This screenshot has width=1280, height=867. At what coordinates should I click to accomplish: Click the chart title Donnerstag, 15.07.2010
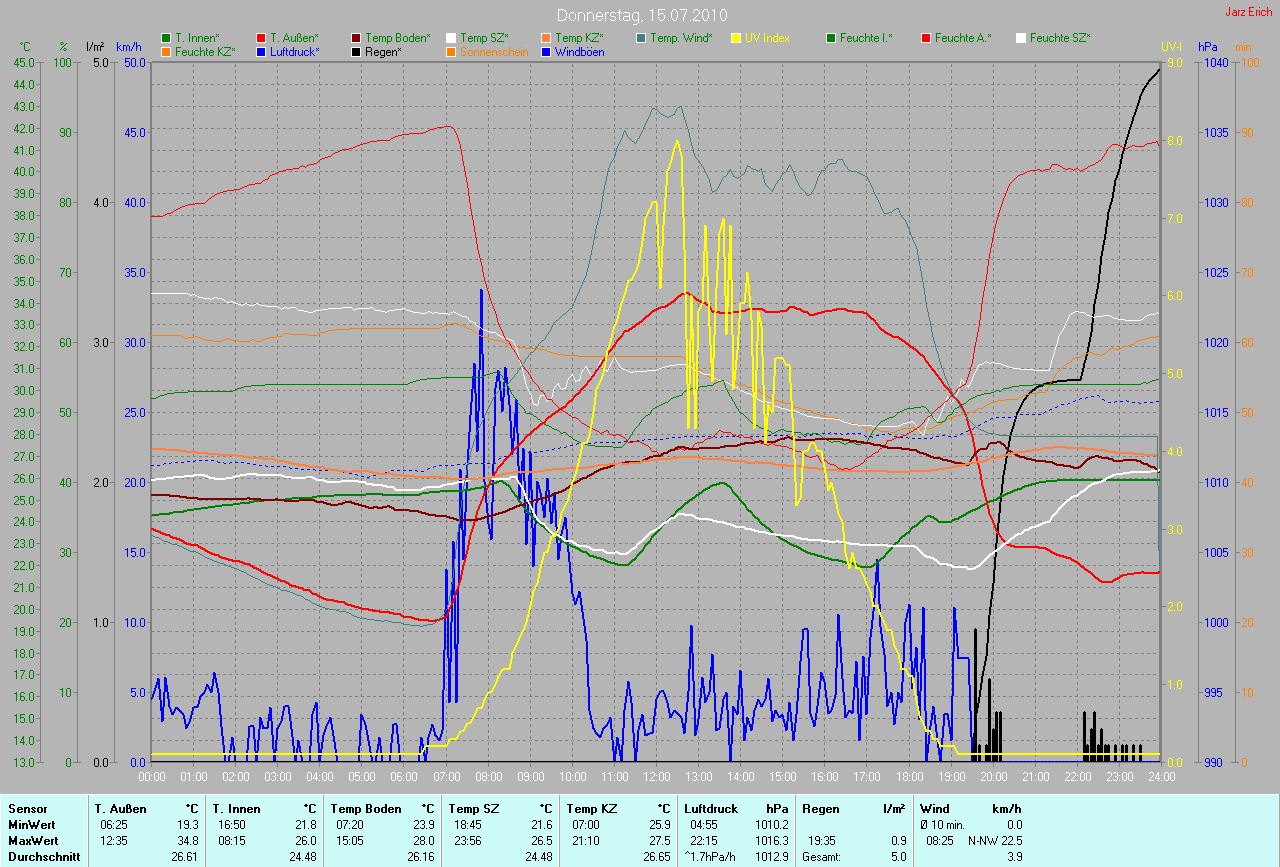[642, 16]
